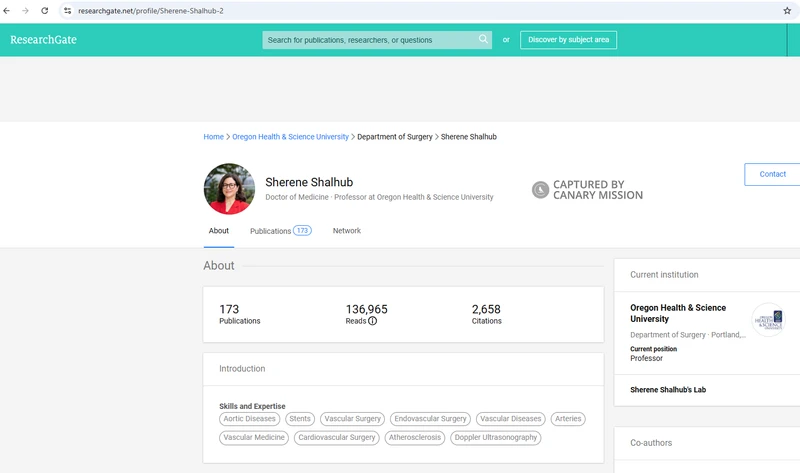Click the ResearchGate logo
Image resolution: width=800 pixels, height=473 pixels.
tap(43, 40)
